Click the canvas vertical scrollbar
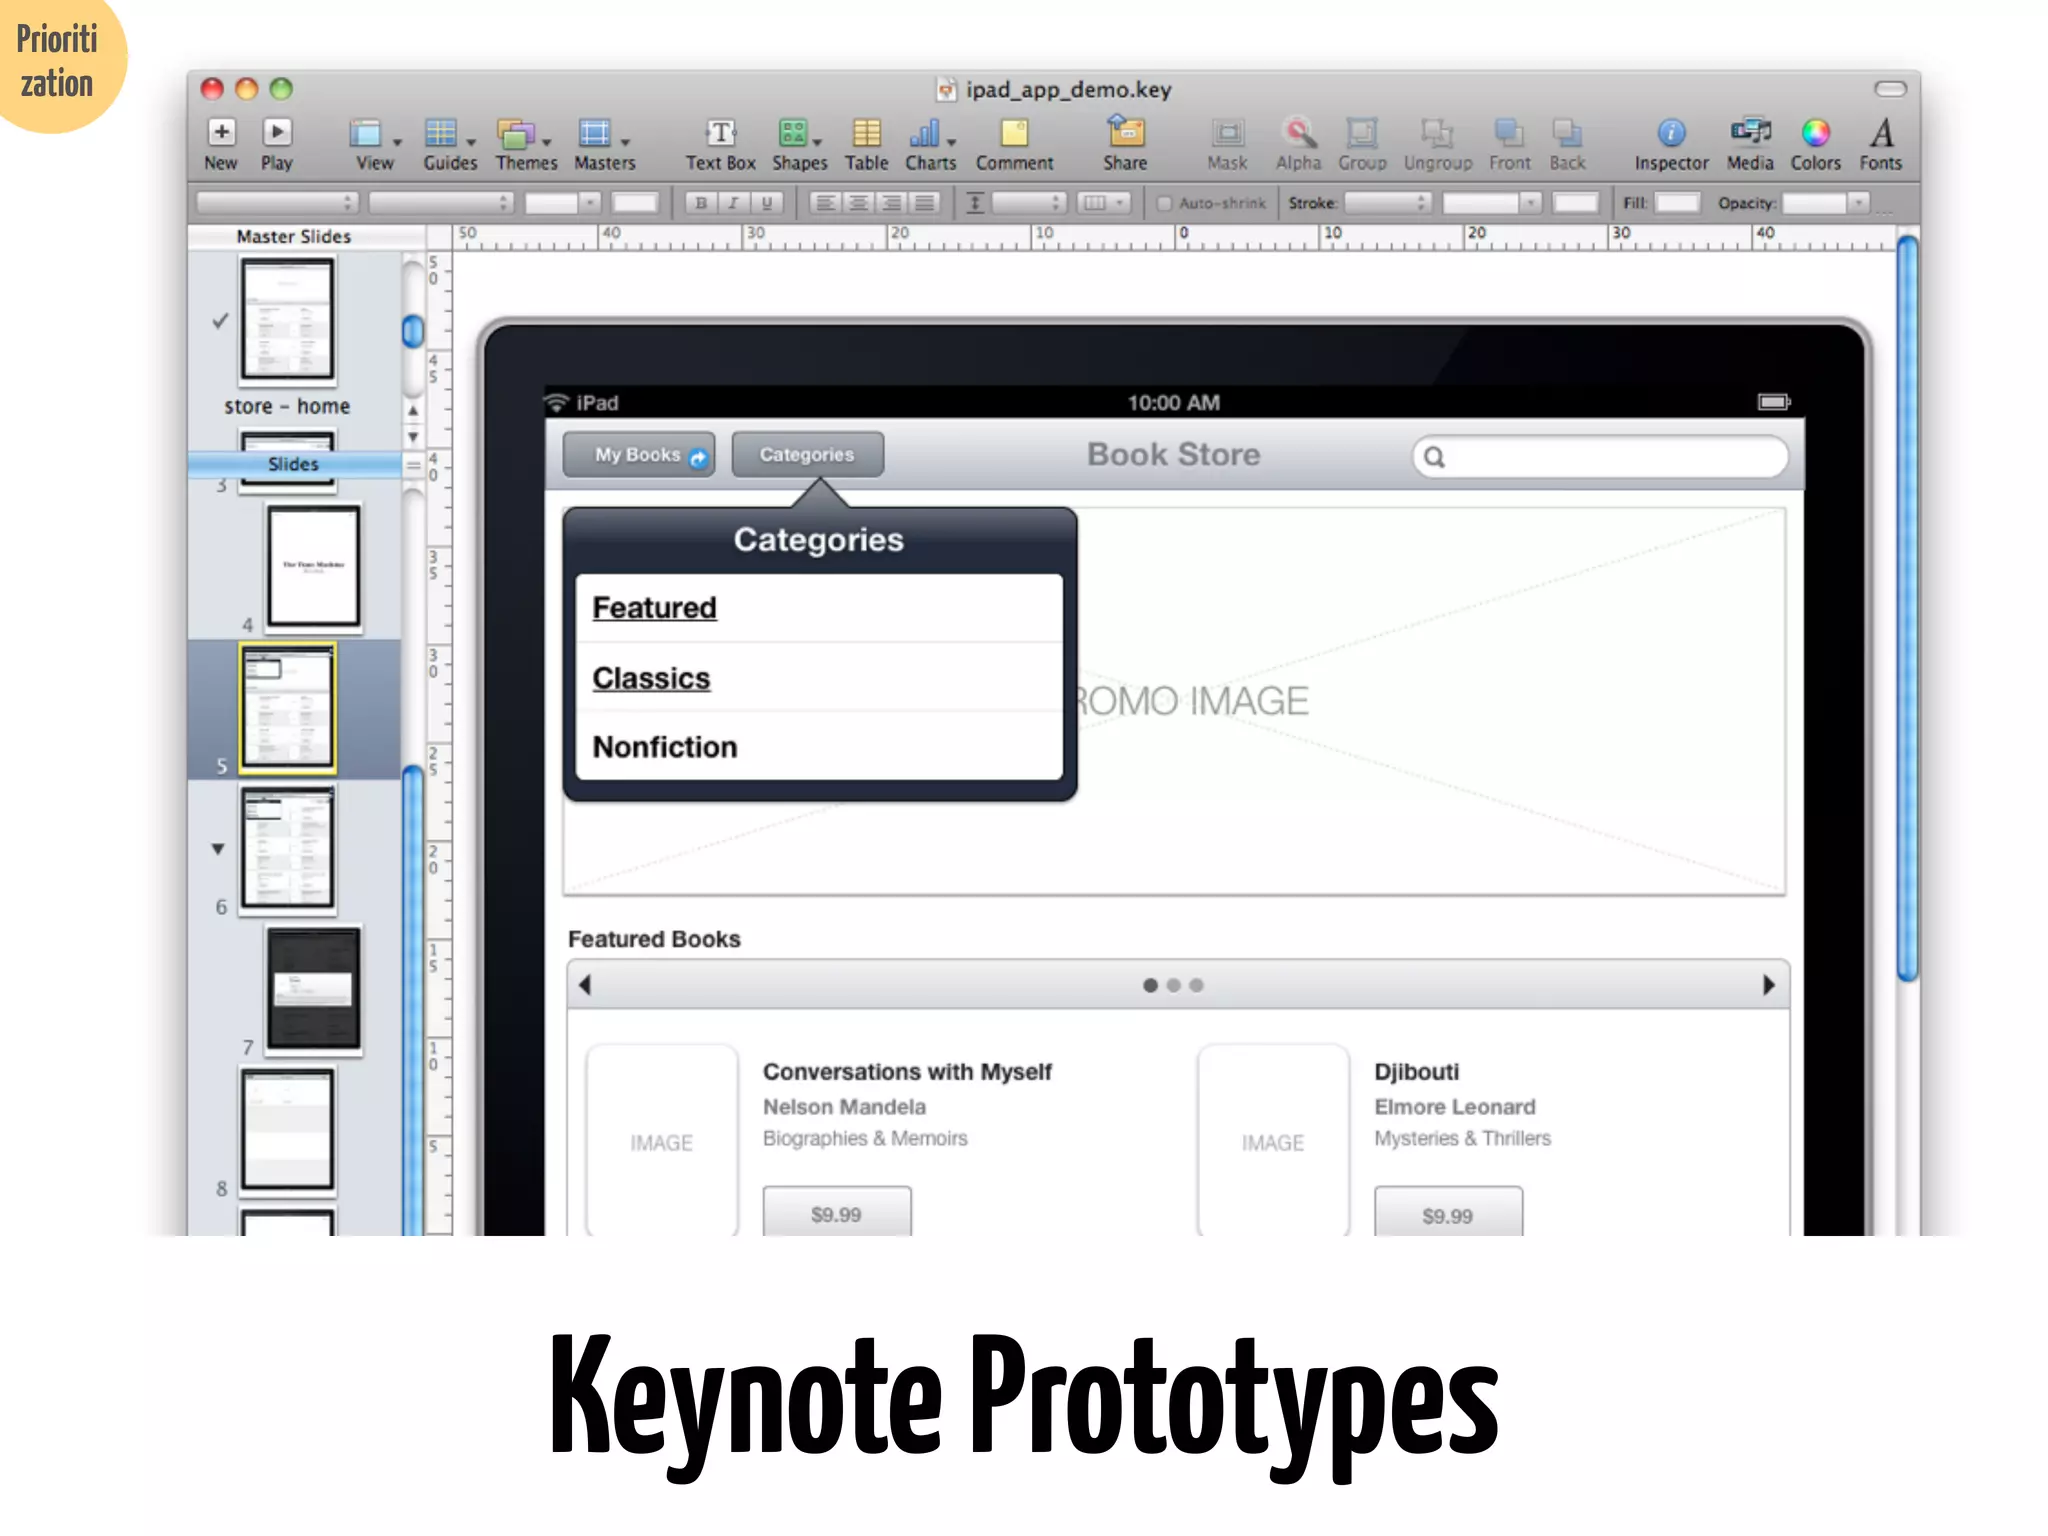2048x1536 pixels. (x=1908, y=608)
